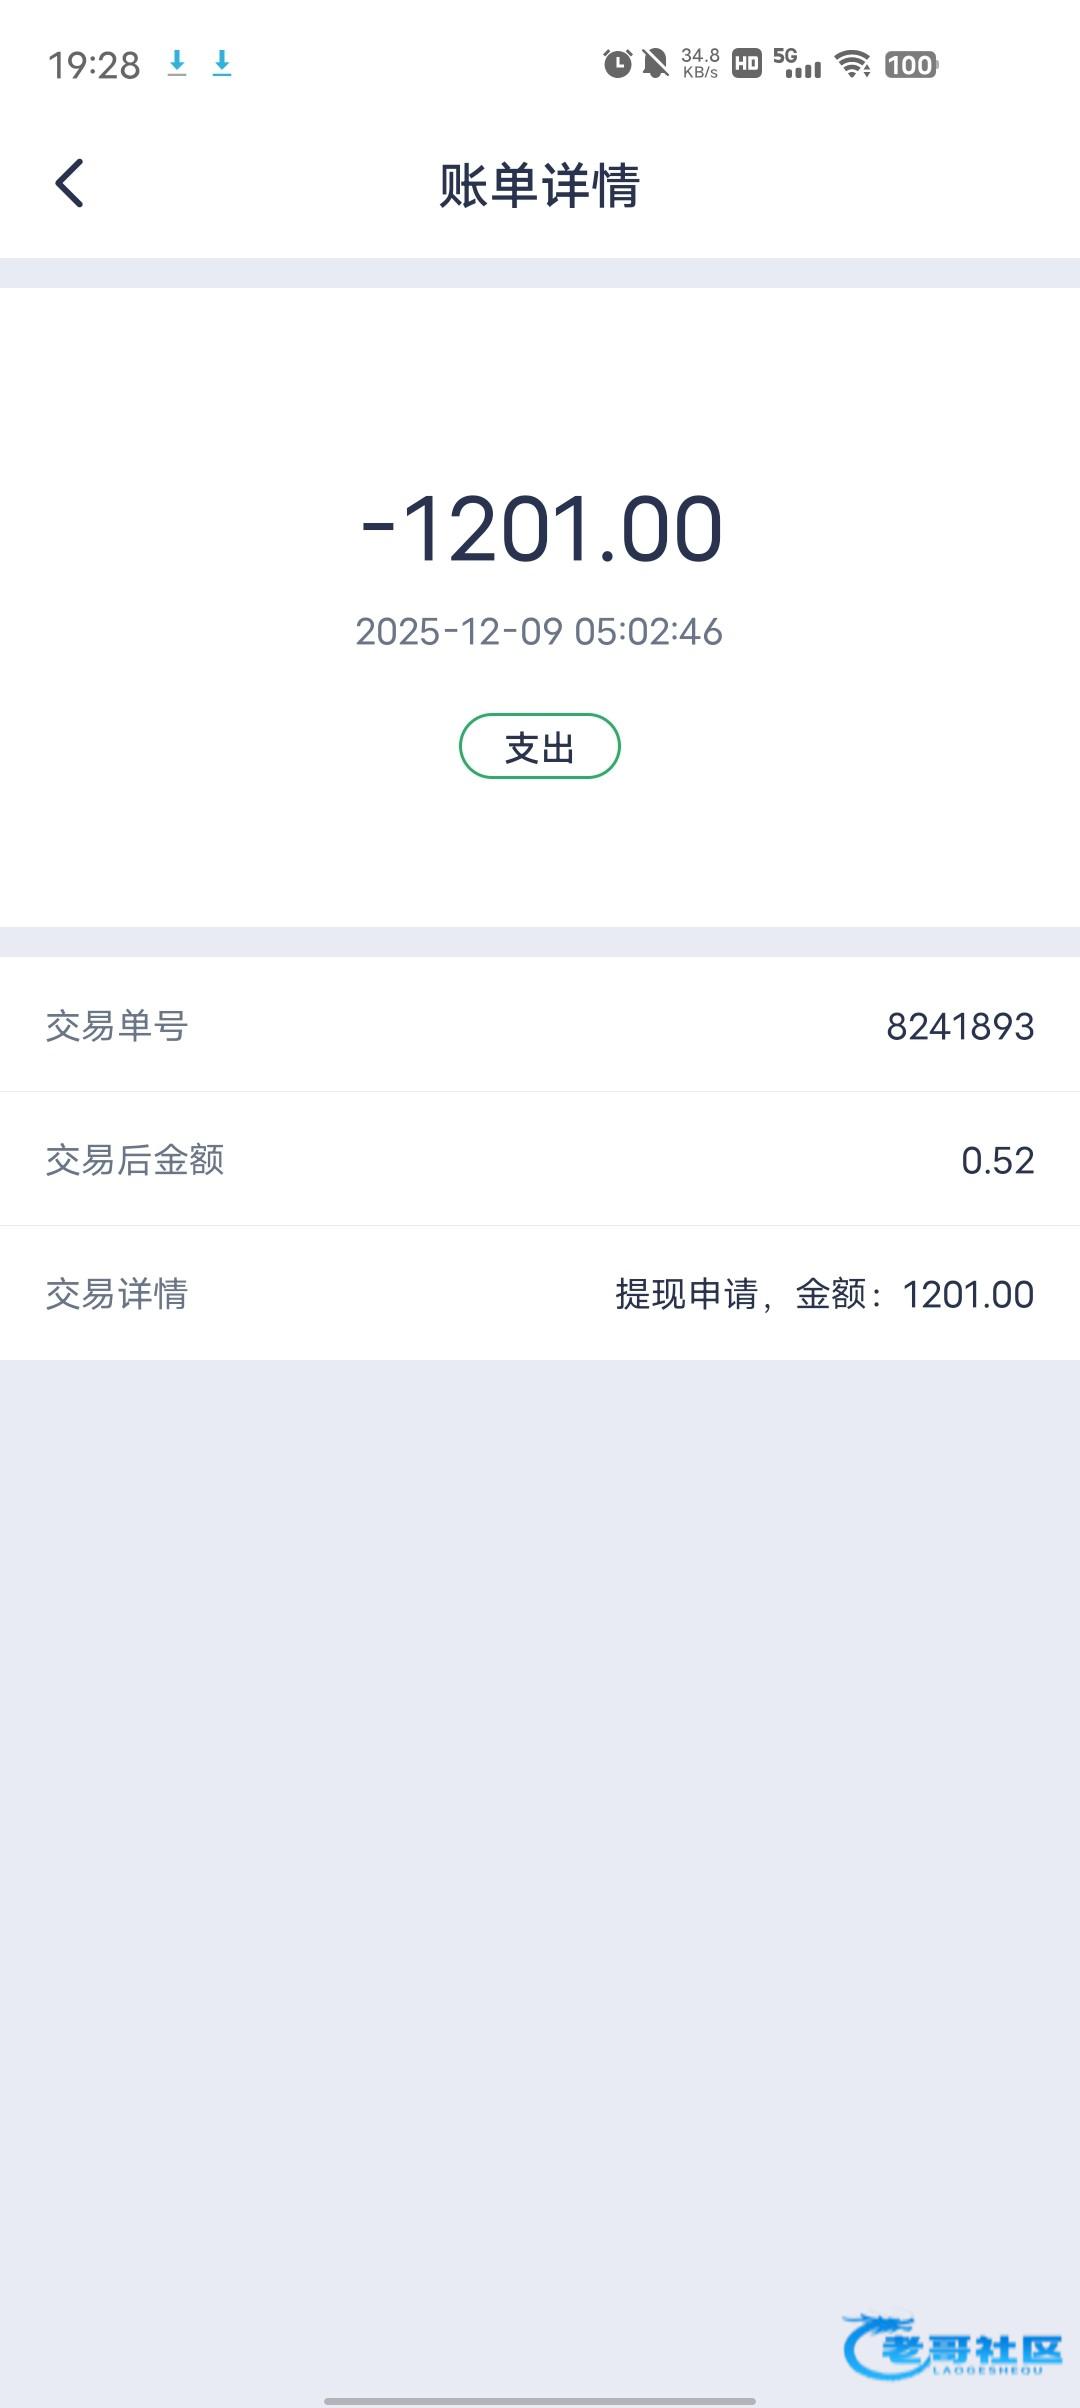Tap the 19:28 clock in status bar

click(94, 66)
